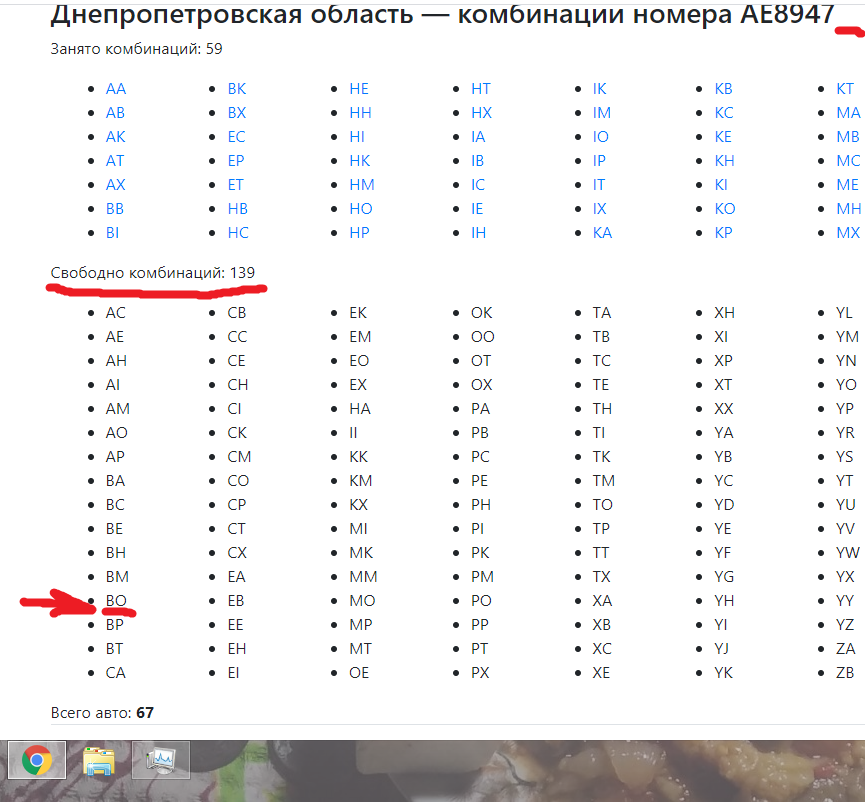
Task: Open the IO combination link
Action: (x=601, y=137)
